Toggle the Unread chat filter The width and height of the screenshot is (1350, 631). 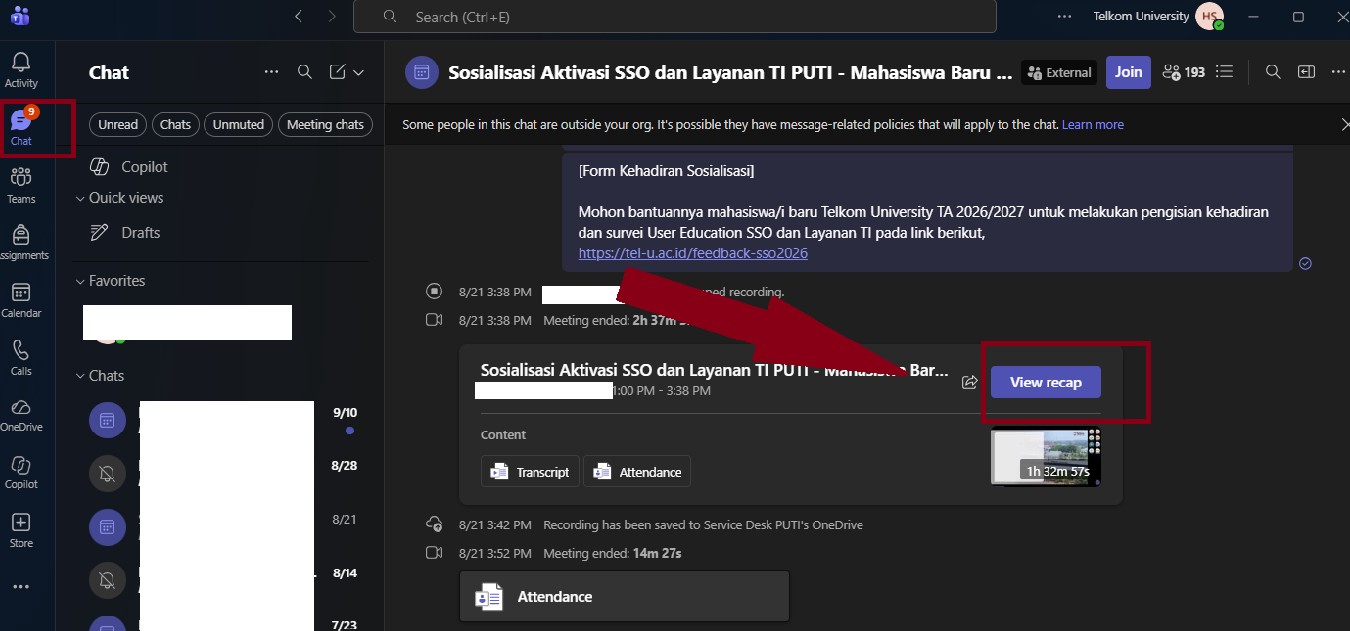(118, 124)
